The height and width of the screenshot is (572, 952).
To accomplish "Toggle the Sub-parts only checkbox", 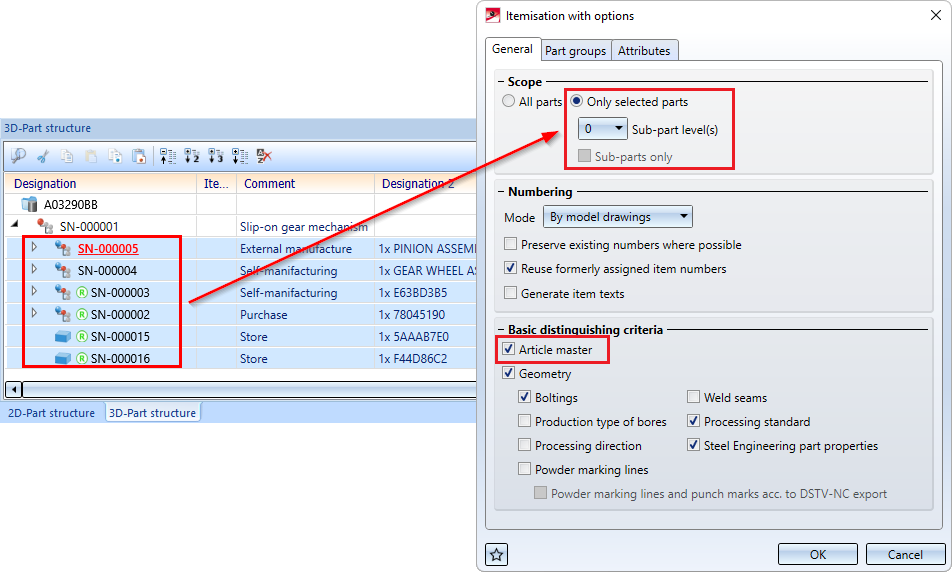I will [x=584, y=156].
